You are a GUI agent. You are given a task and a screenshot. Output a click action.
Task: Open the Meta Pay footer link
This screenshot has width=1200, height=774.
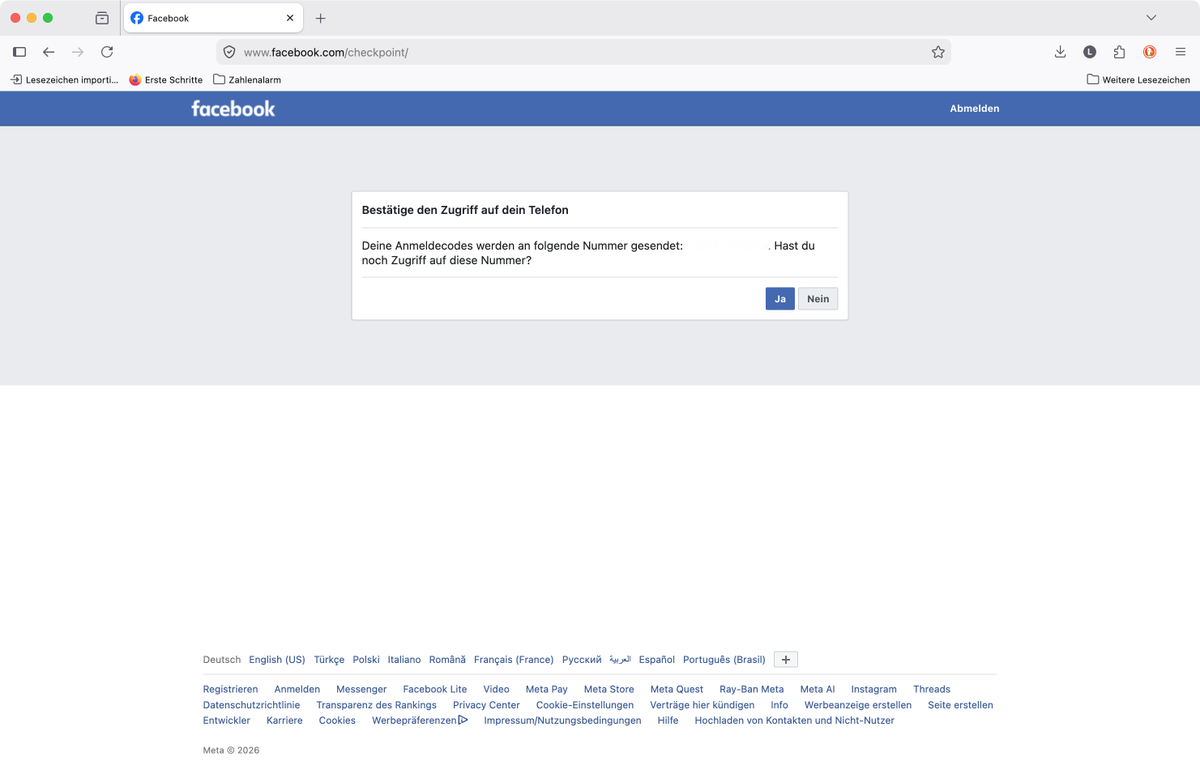pos(546,689)
